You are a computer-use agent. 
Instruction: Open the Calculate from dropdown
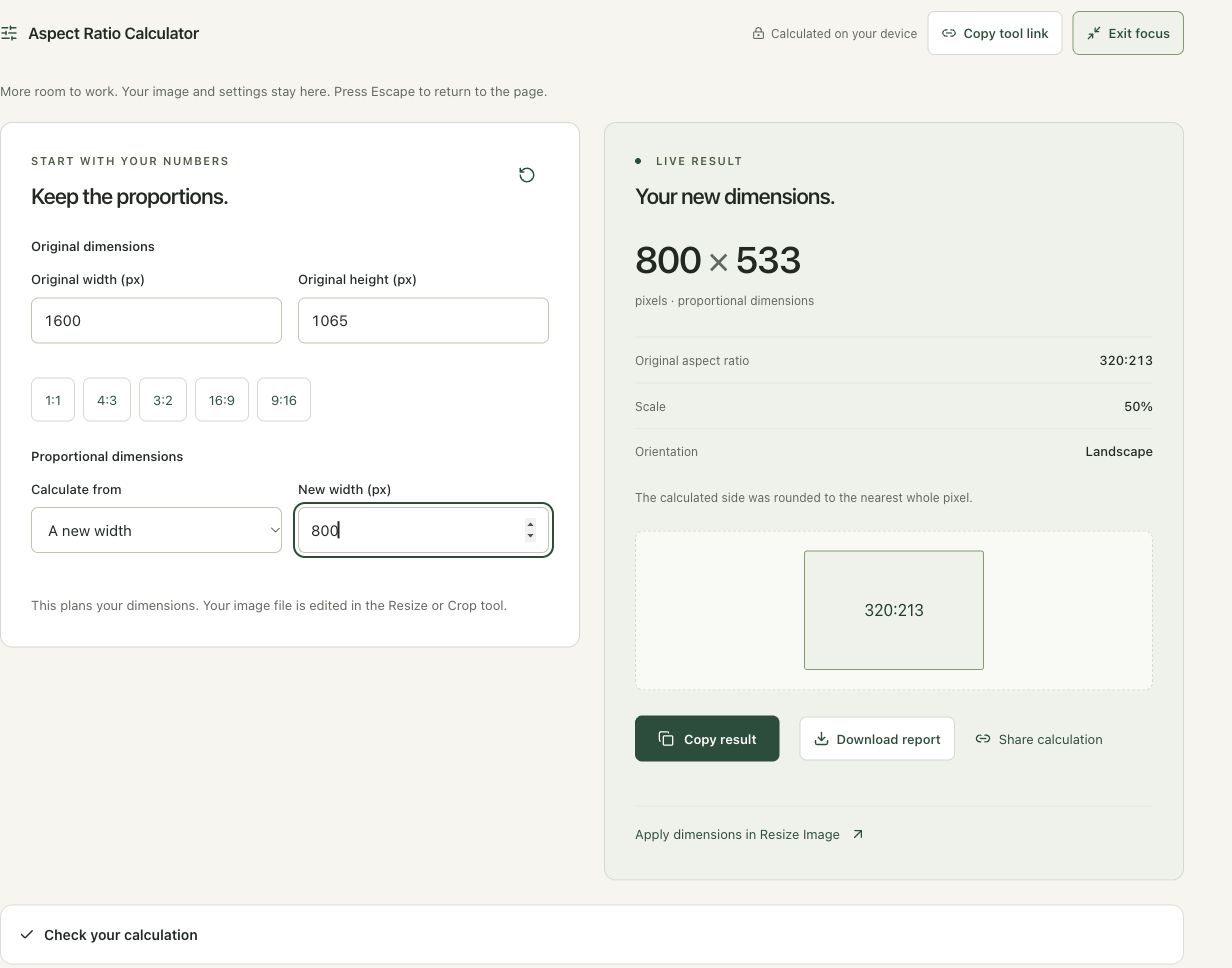click(x=157, y=530)
